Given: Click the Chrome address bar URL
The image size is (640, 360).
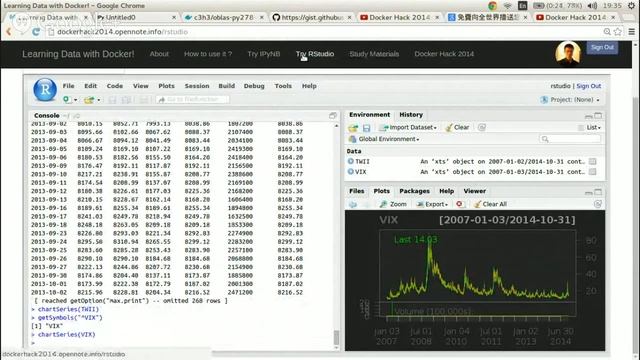Looking at the screenshot, I should (x=122, y=32).
